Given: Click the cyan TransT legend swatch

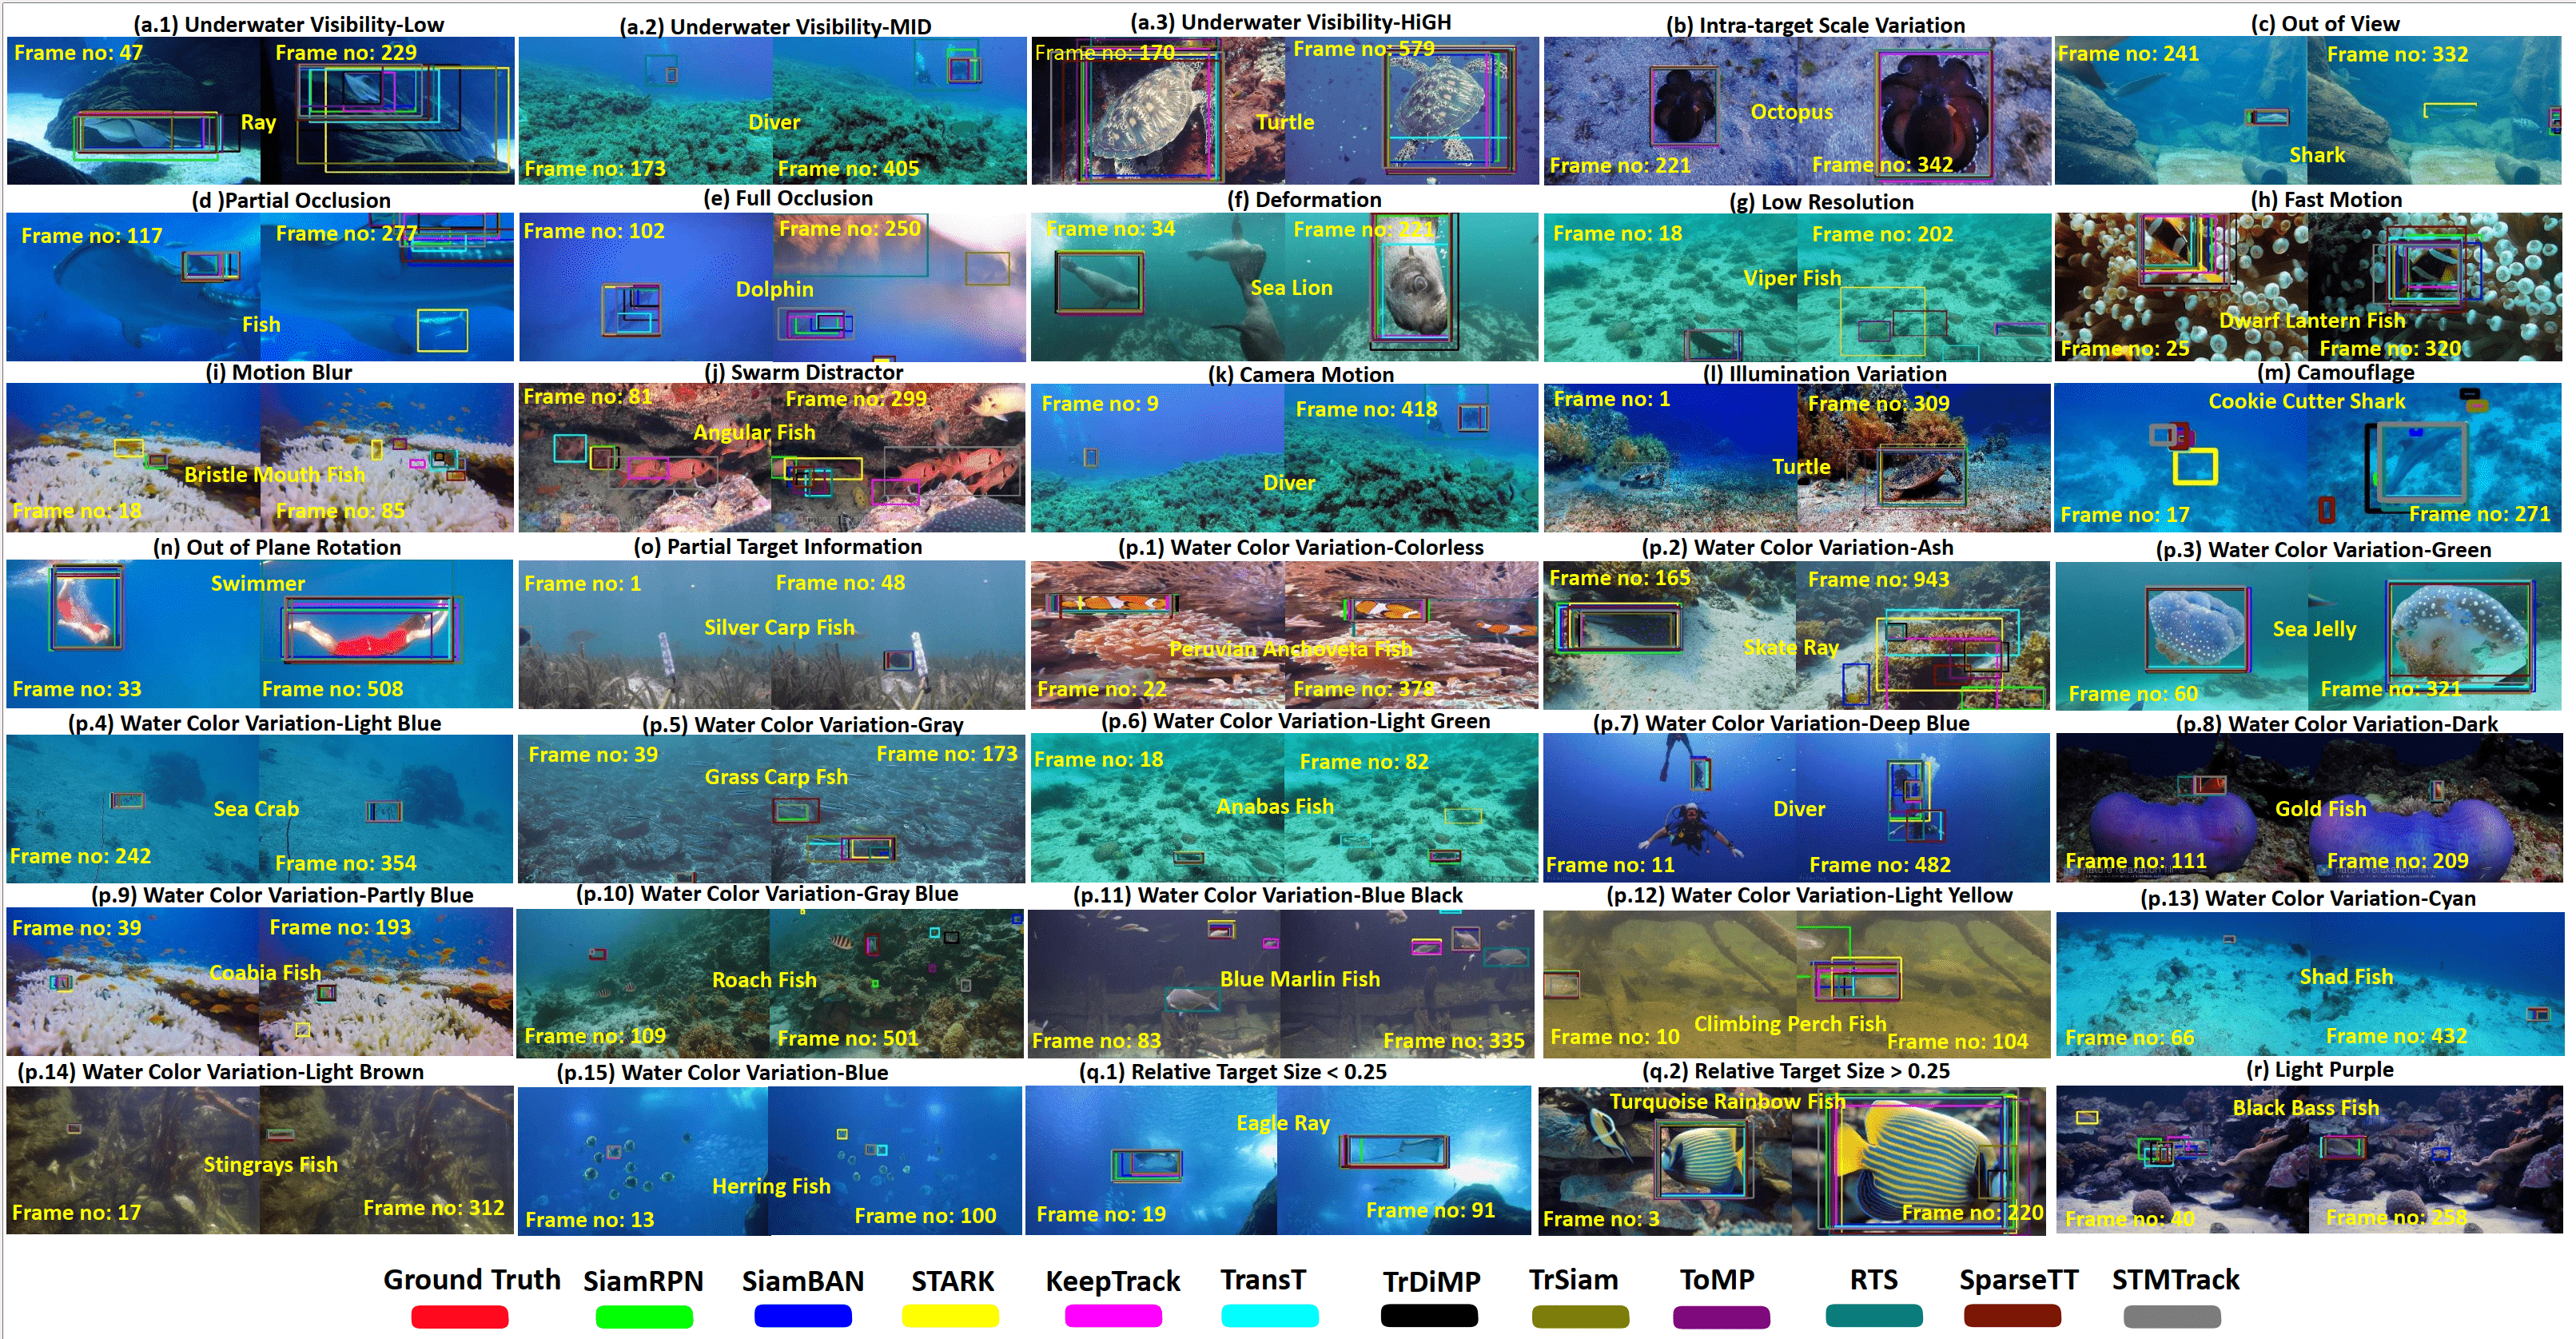Looking at the screenshot, I should [1269, 1316].
